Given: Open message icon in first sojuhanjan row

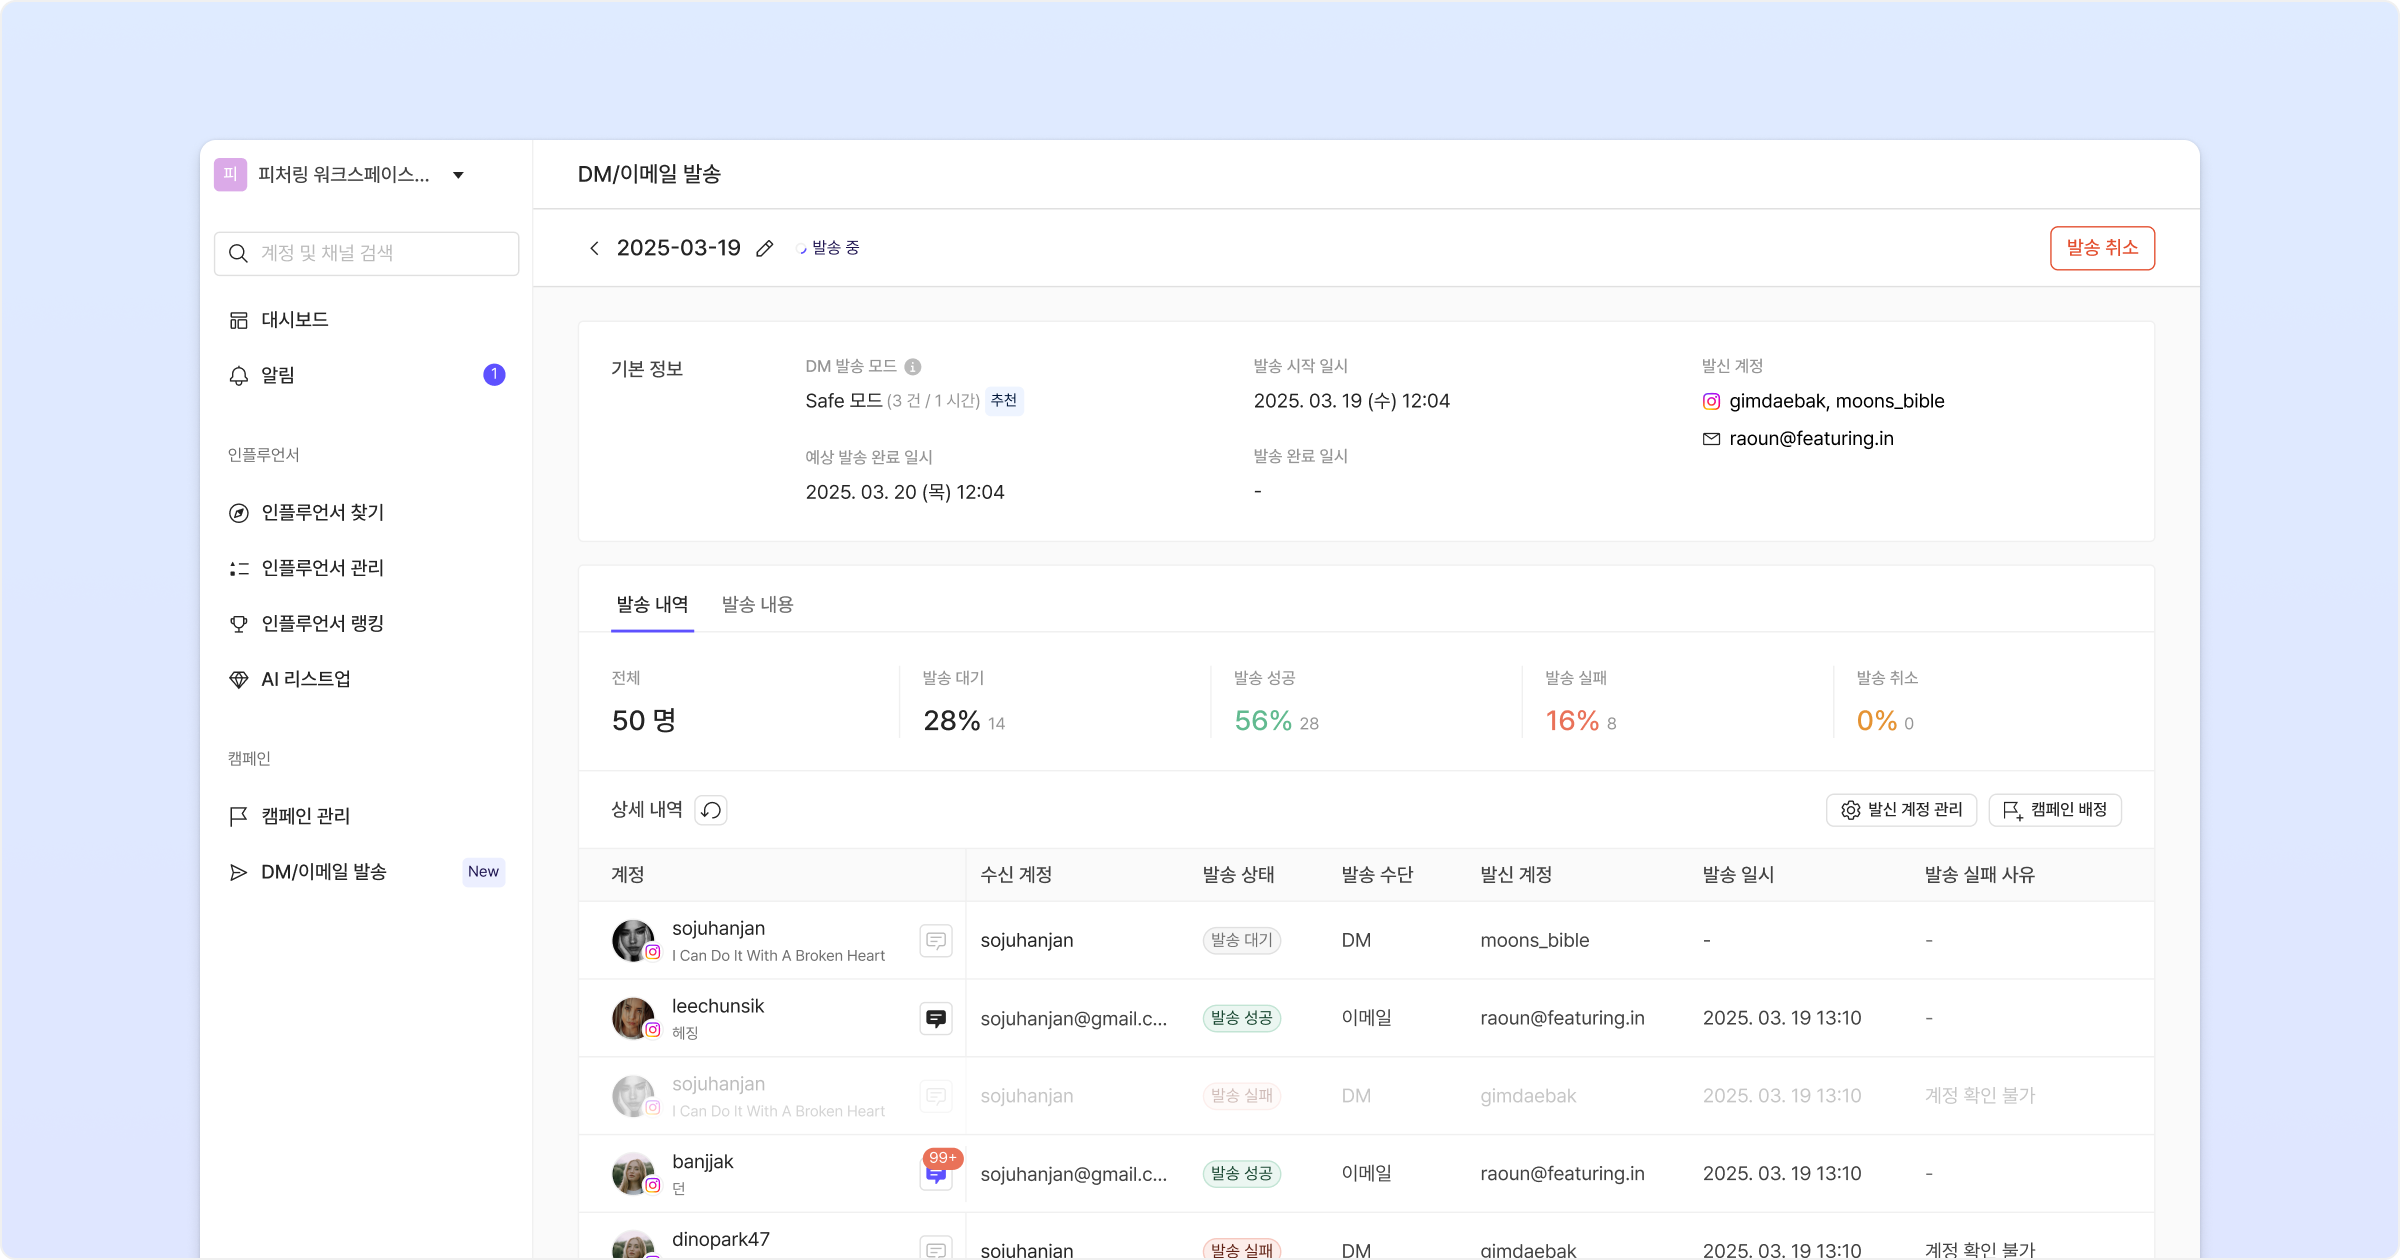Looking at the screenshot, I should coord(936,941).
